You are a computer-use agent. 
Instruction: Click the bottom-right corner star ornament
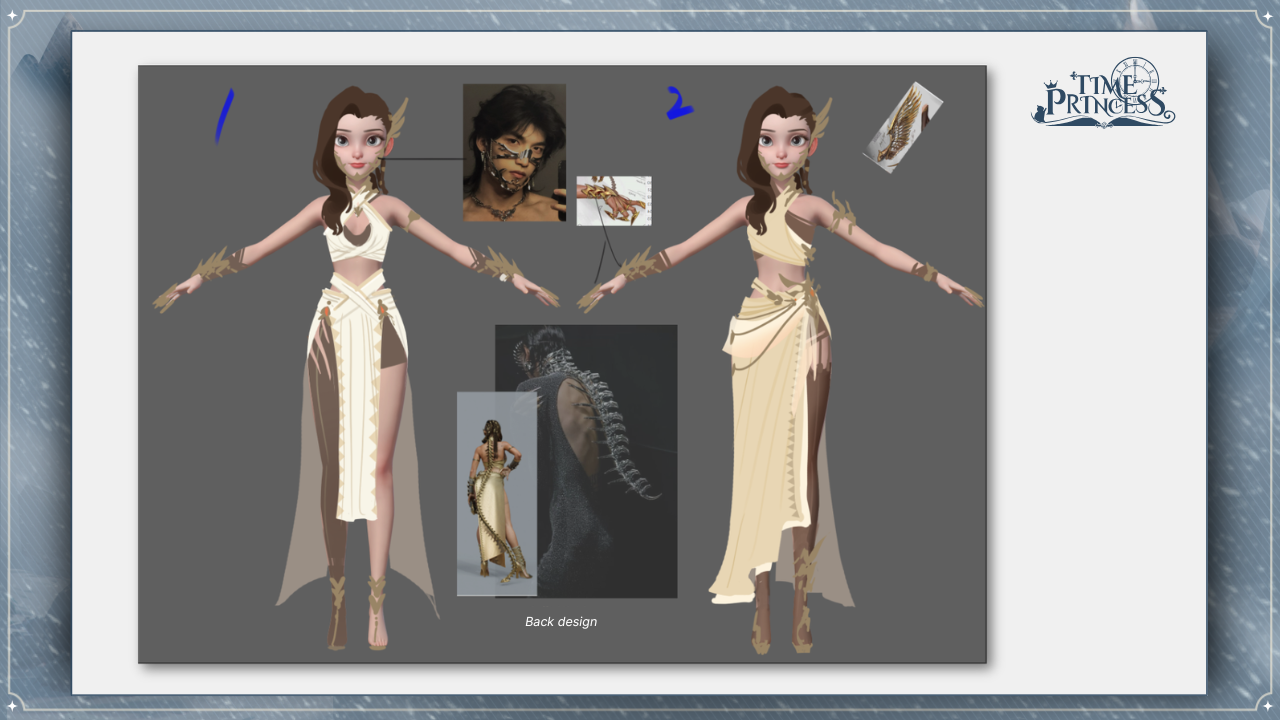coord(1267,706)
